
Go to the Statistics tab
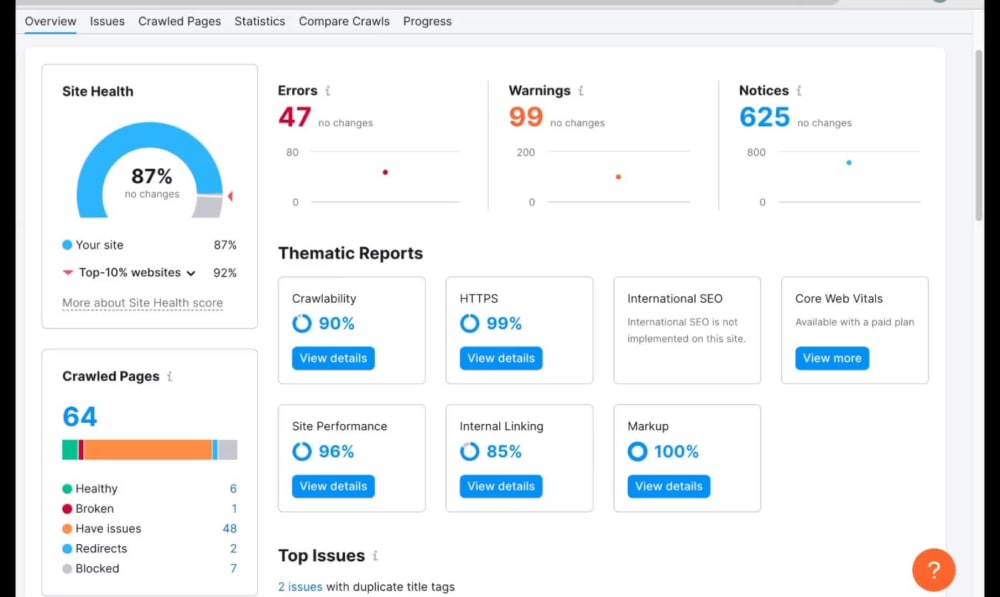coord(260,21)
